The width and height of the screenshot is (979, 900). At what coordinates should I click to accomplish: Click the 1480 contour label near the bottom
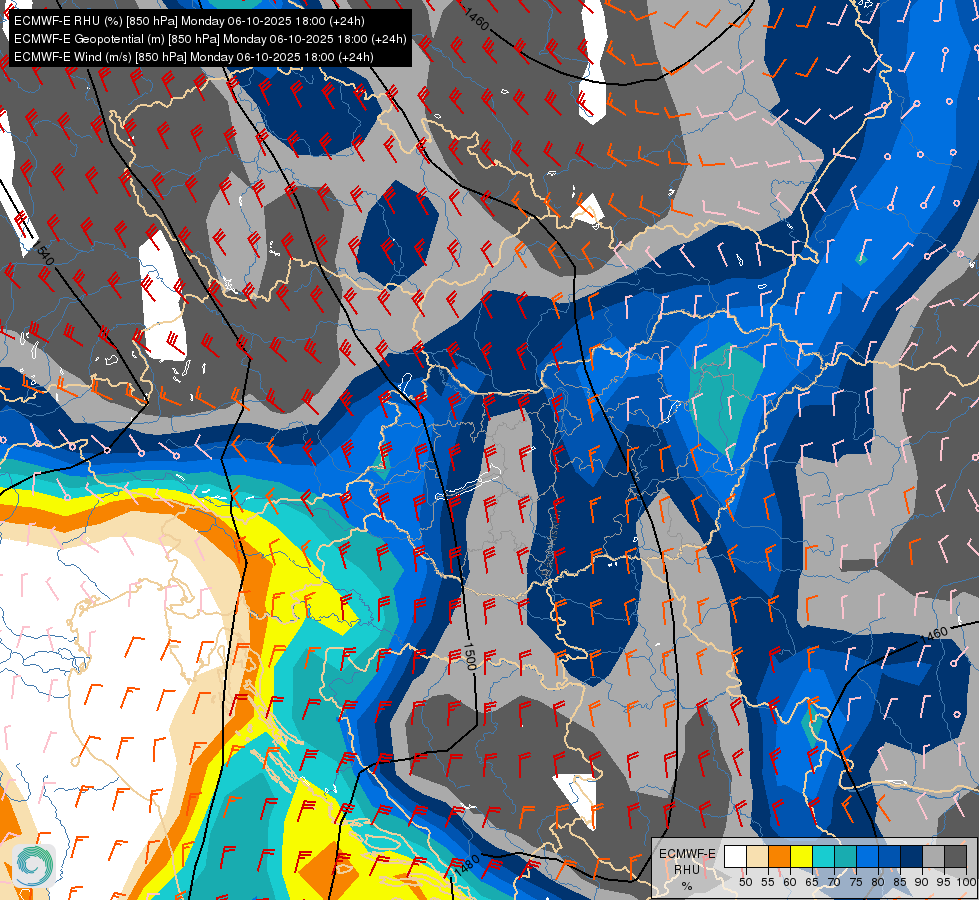[x=466, y=865]
